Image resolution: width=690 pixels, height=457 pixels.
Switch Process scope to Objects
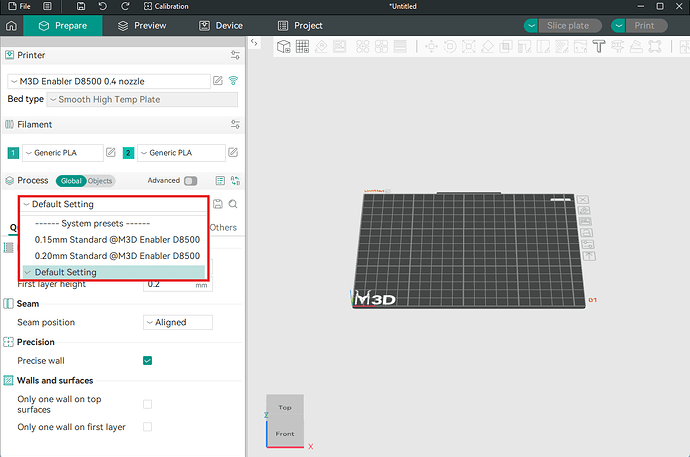(x=100, y=181)
